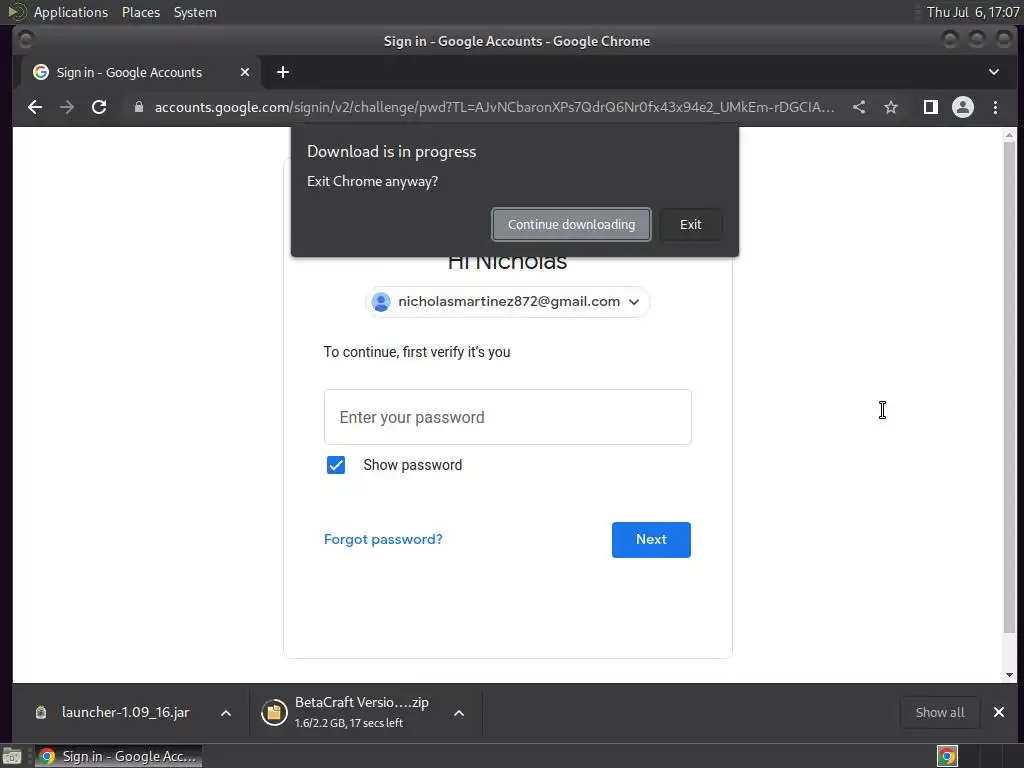
Task: Open launcher-1.09_16.jar download item
Action: tap(125, 712)
